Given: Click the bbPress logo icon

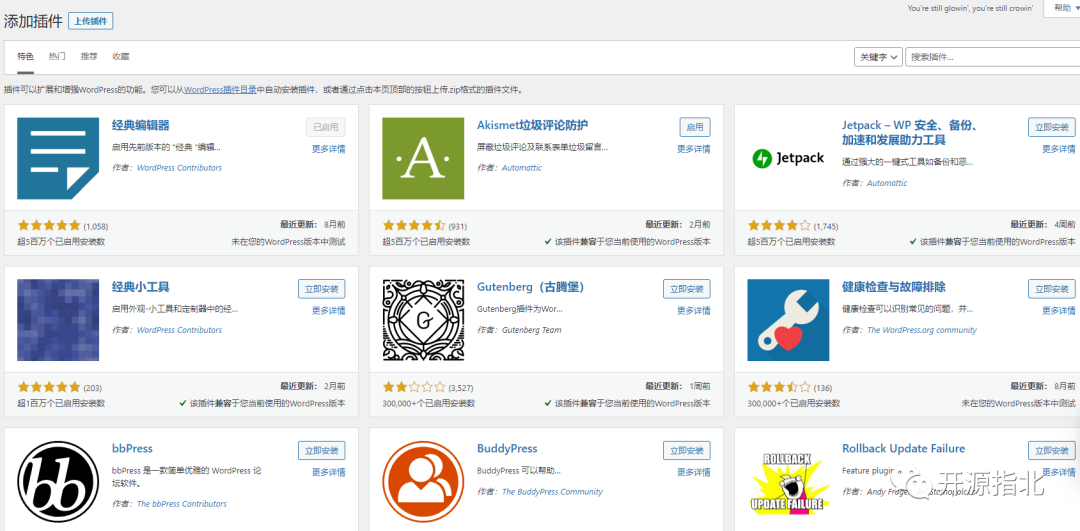Looking at the screenshot, I should 58,482.
